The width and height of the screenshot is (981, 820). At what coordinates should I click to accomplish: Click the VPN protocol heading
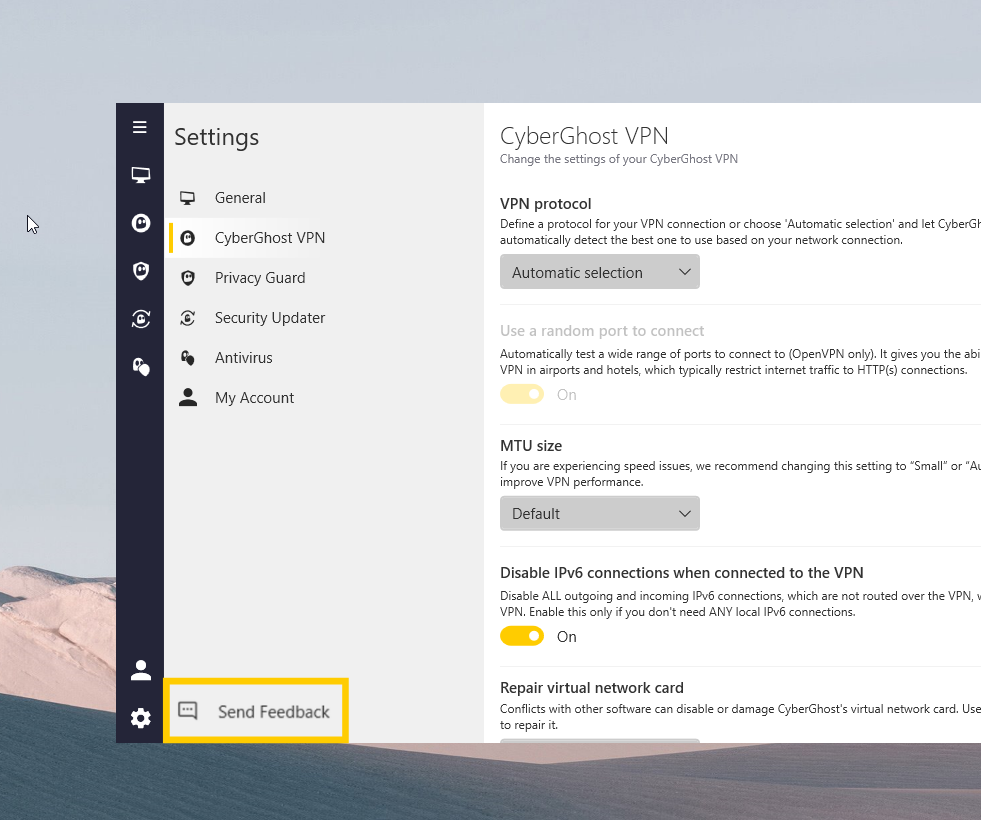pyautogui.click(x=546, y=204)
